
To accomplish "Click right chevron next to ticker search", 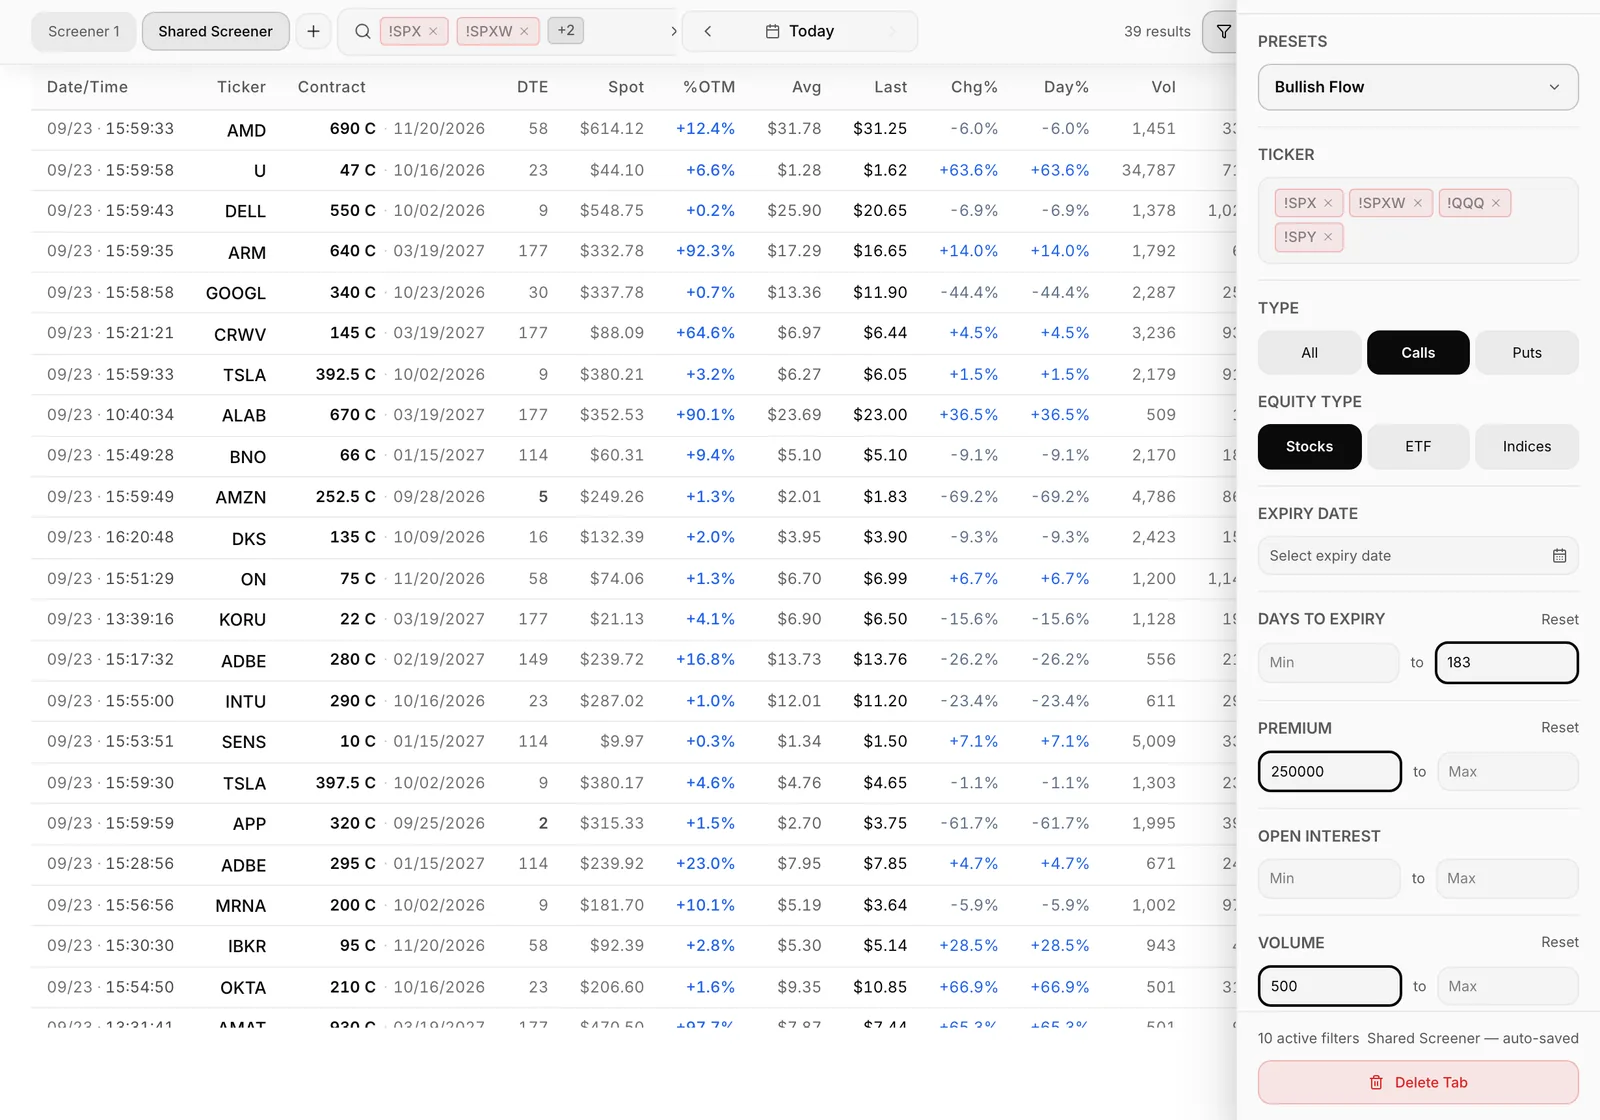I will click(674, 31).
